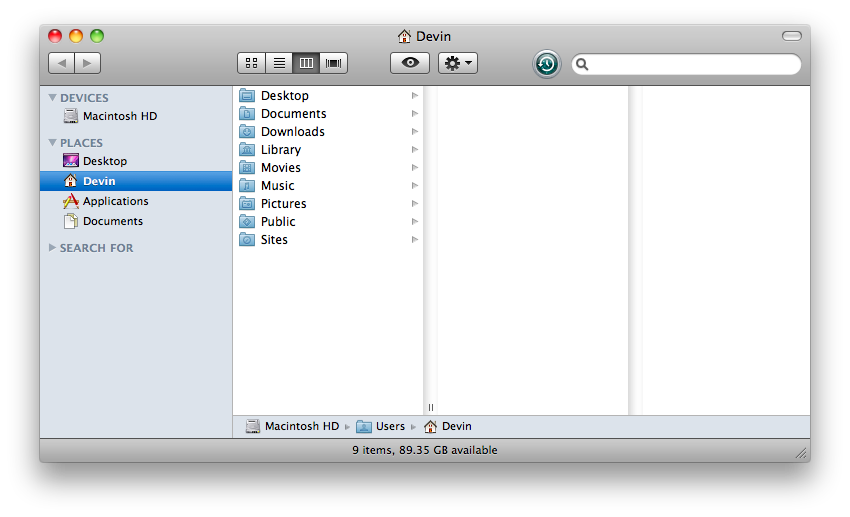Select the Public folder
Image resolution: width=850 pixels, height=517 pixels.
point(328,221)
